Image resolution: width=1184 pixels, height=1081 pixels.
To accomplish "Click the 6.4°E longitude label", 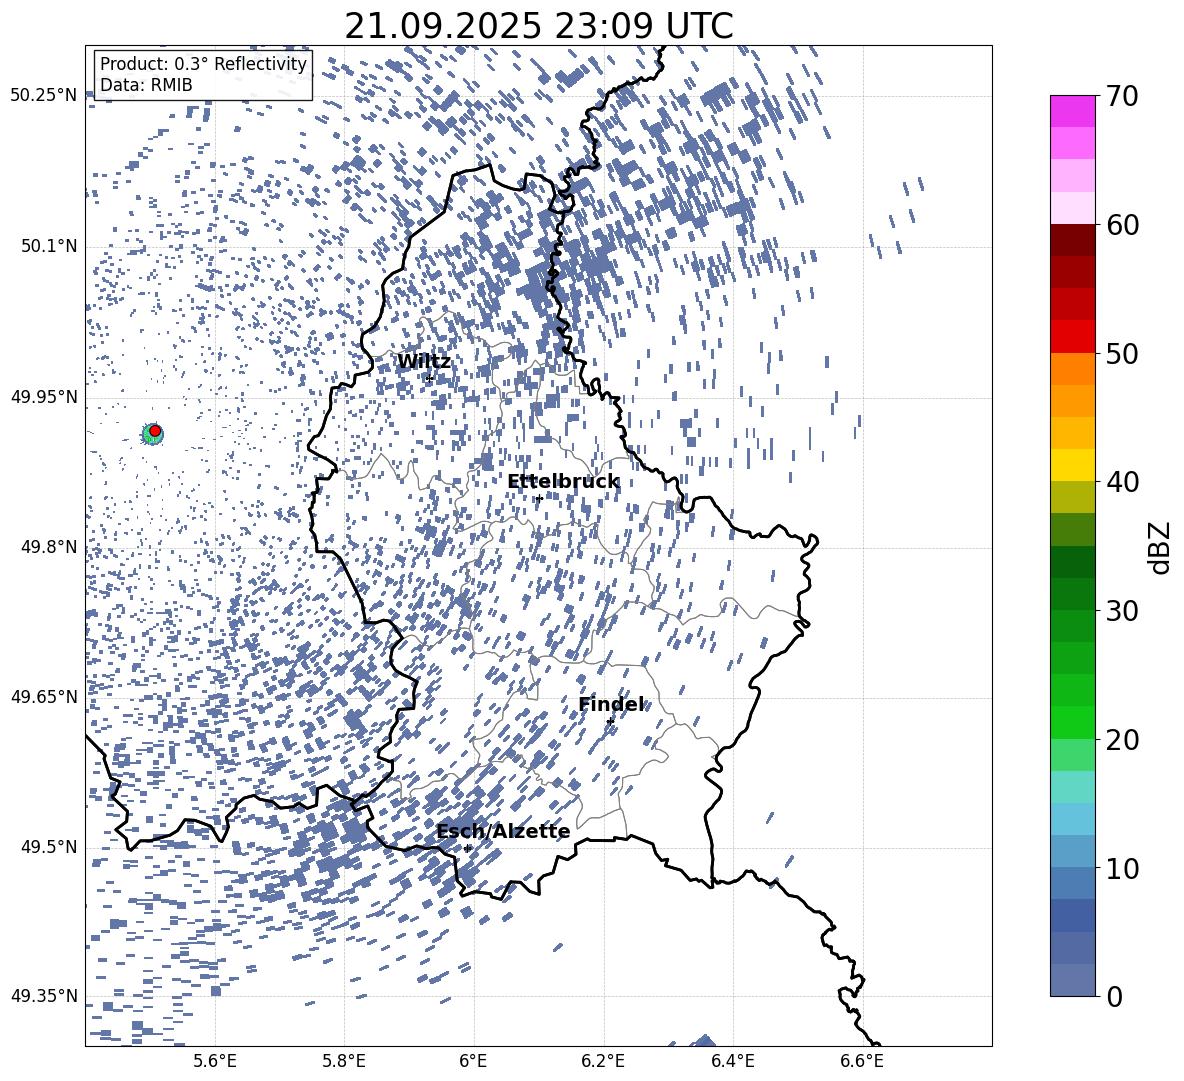I will 732,1061.
